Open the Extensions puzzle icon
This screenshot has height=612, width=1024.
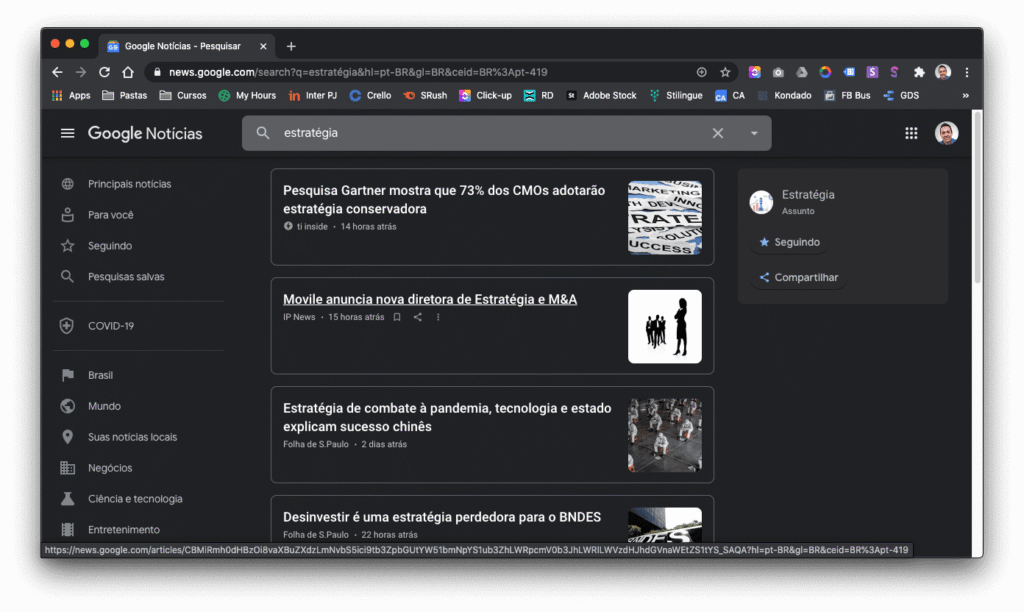point(919,72)
